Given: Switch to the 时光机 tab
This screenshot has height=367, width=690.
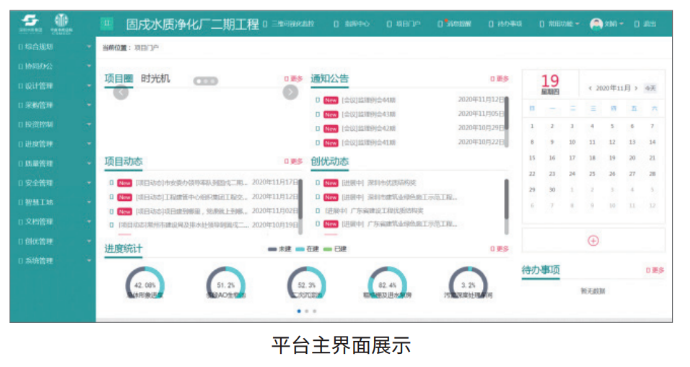Looking at the screenshot, I should pos(155,78).
